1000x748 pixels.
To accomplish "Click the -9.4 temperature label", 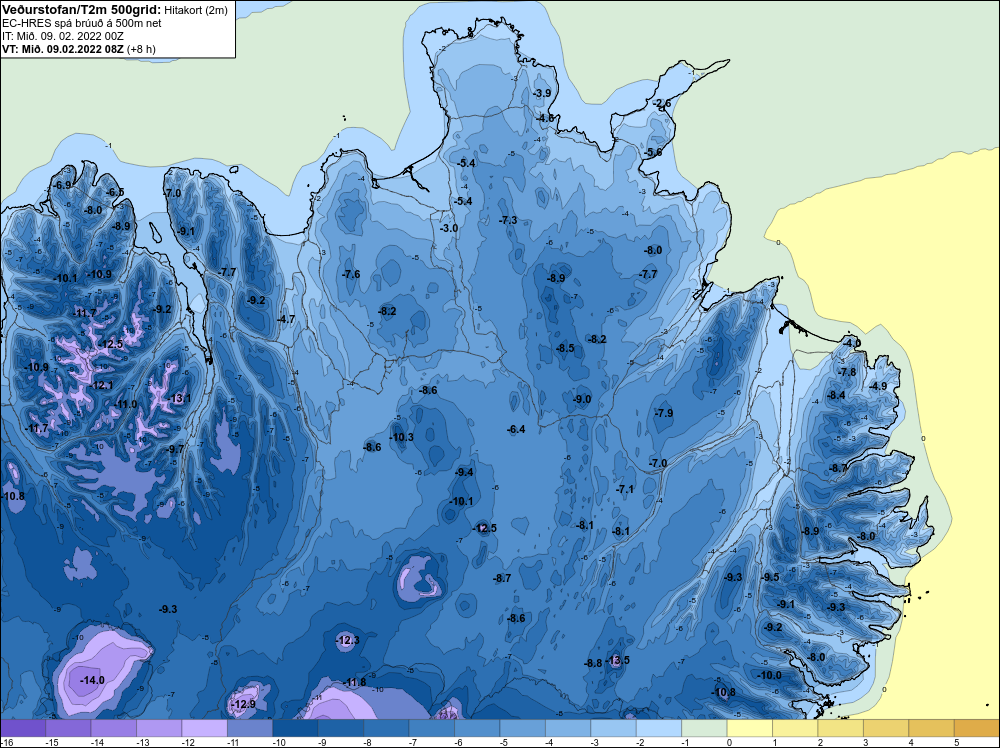I will click(464, 472).
